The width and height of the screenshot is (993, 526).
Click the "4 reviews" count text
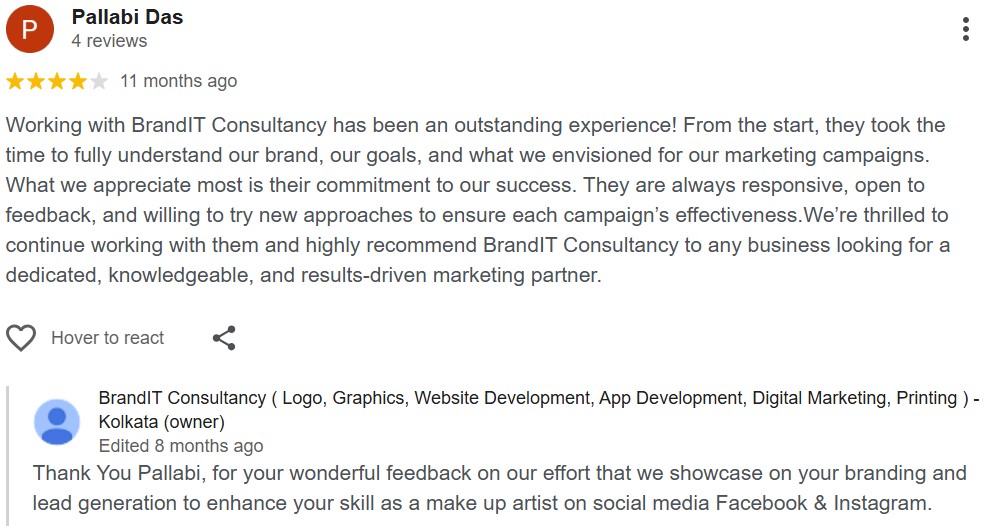[x=109, y=41]
